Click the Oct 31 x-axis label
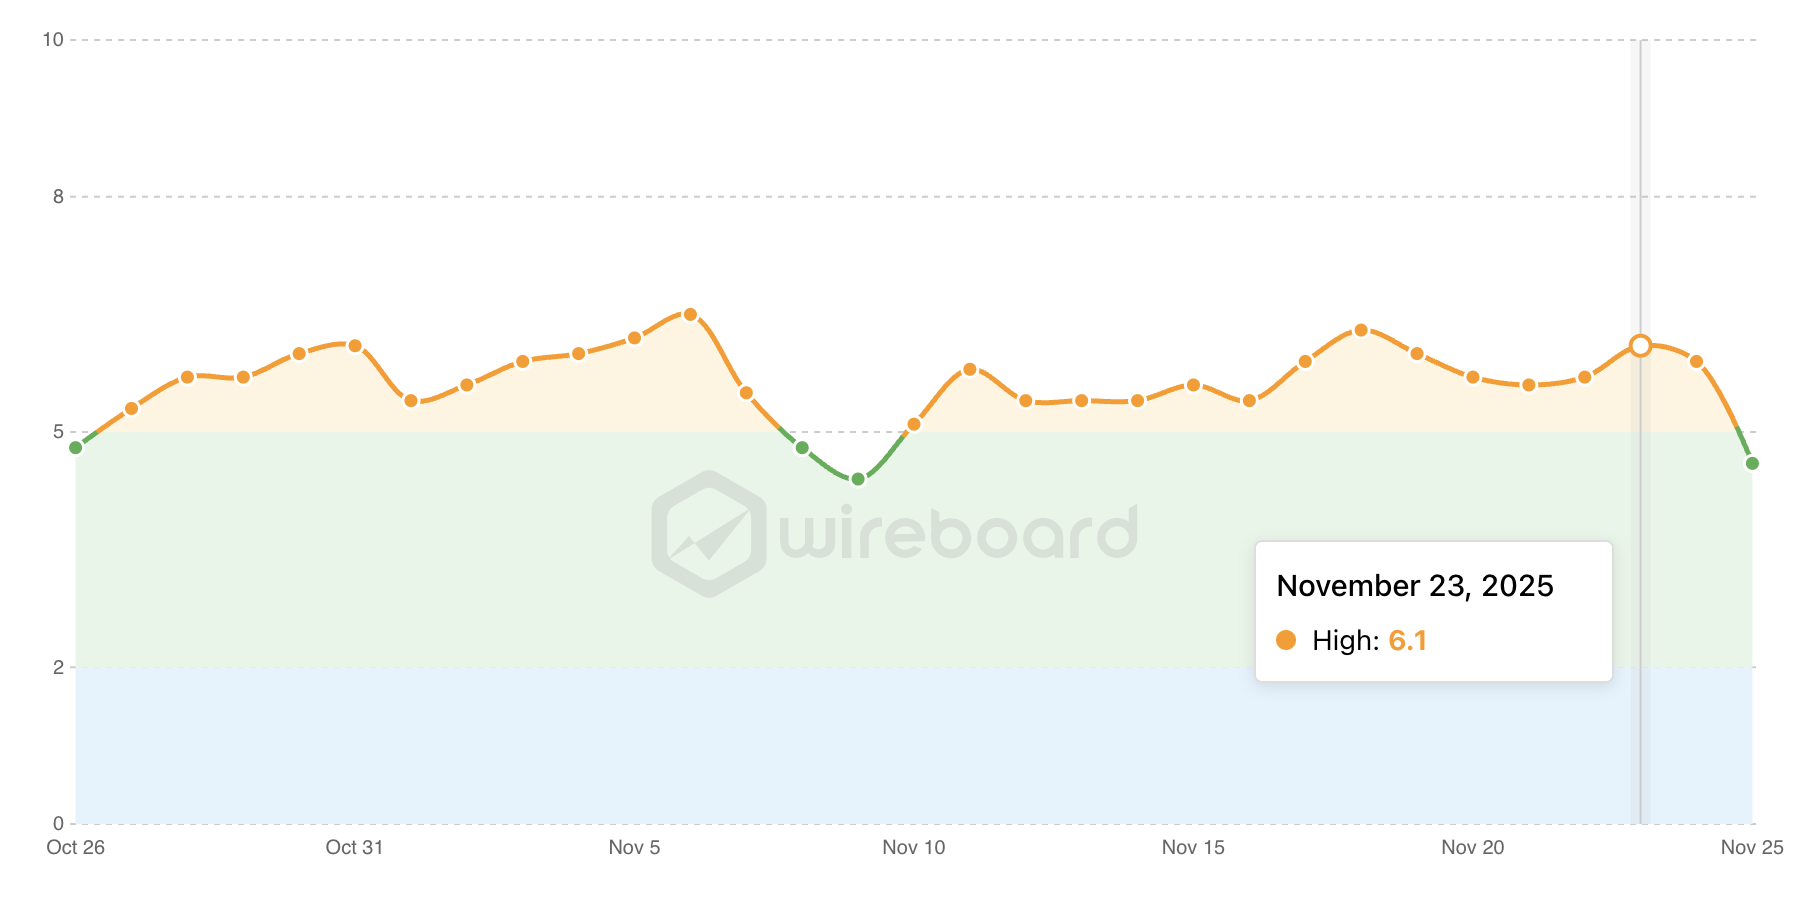Viewport: 1804px width, 924px height. click(x=354, y=848)
